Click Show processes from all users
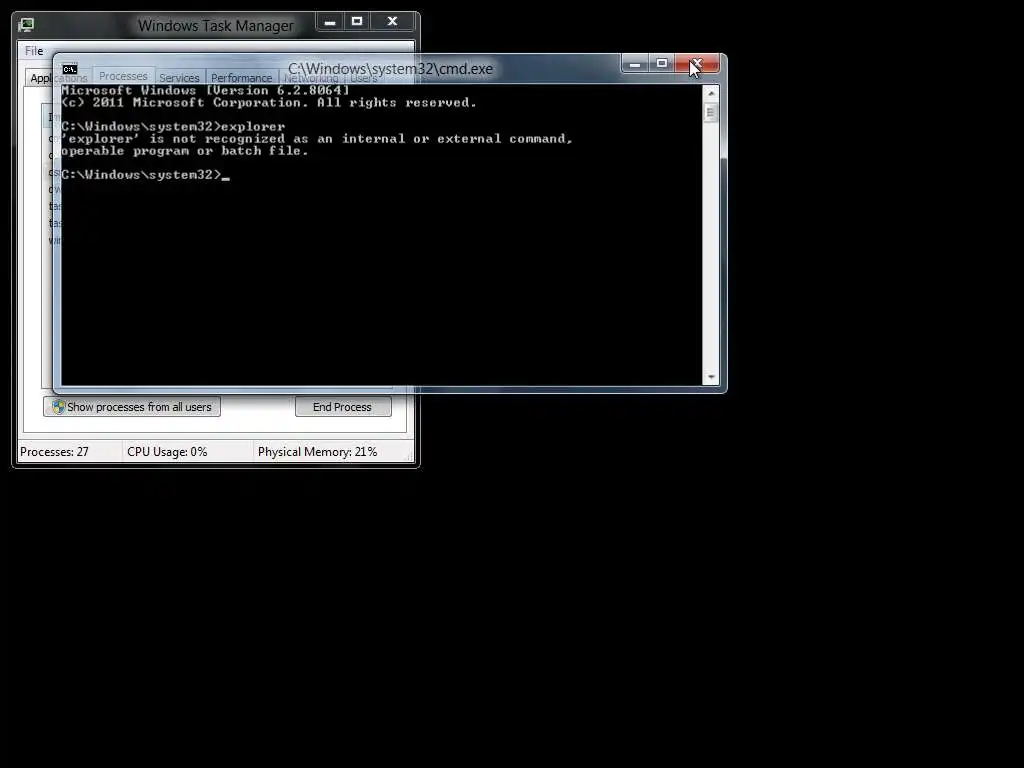The image size is (1024, 768). point(132,407)
